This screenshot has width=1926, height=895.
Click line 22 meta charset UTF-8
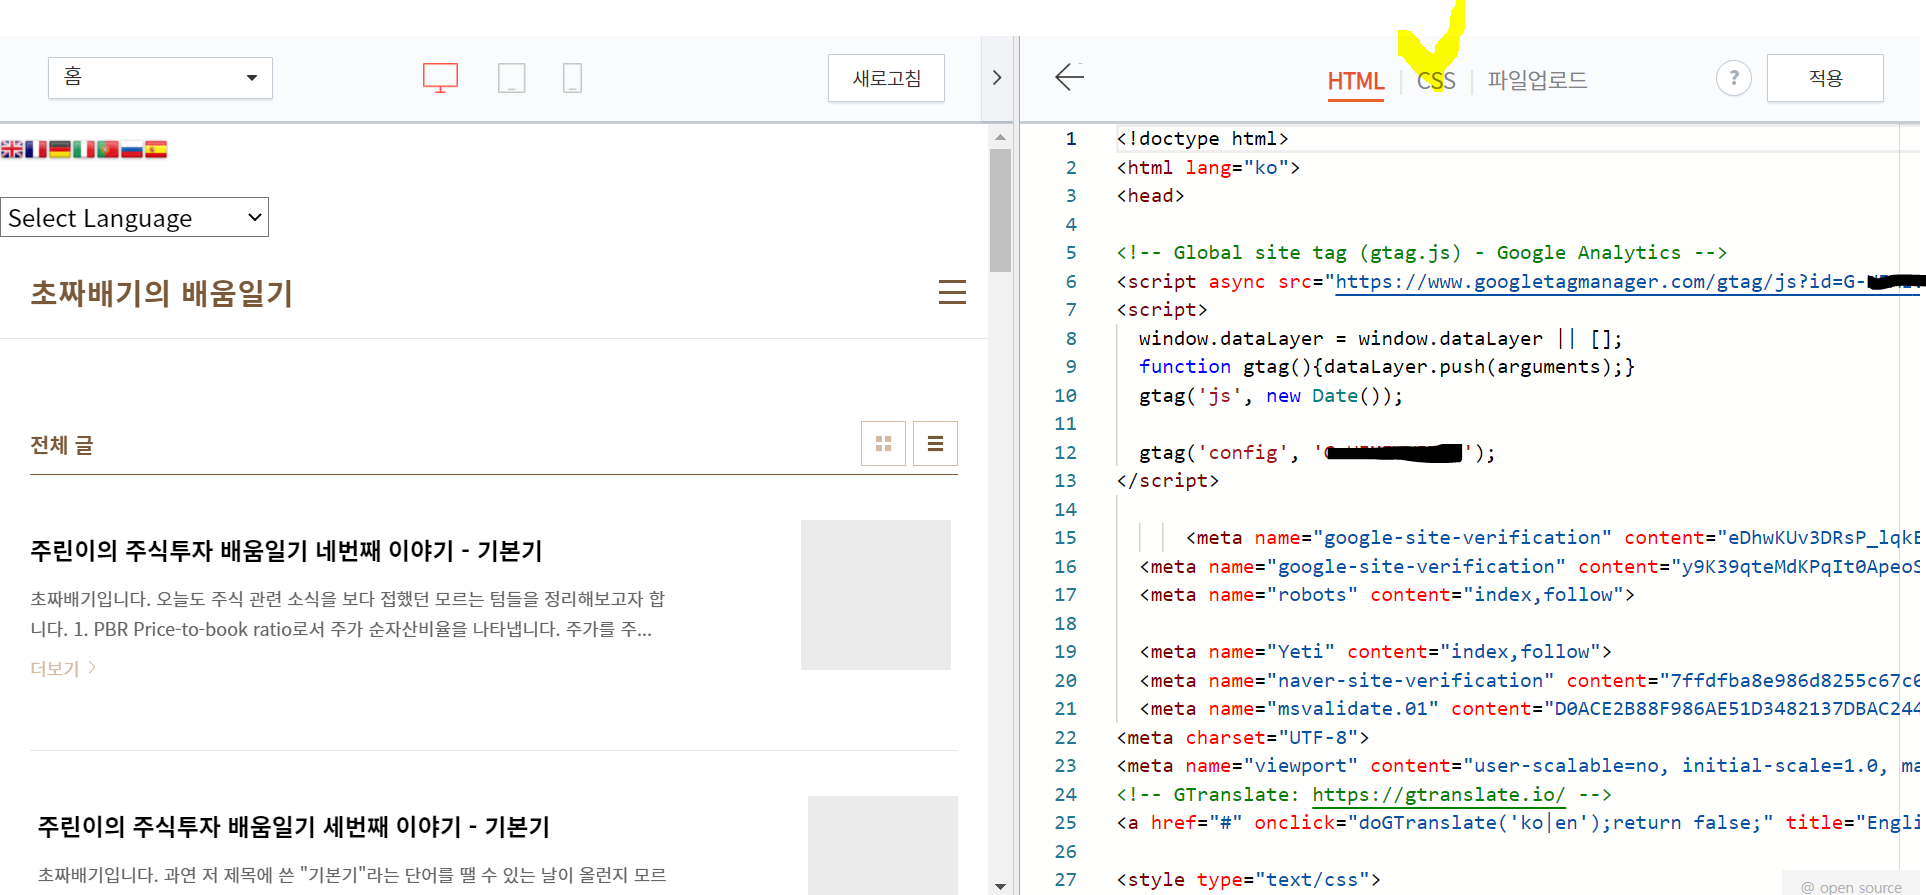pos(1243,738)
